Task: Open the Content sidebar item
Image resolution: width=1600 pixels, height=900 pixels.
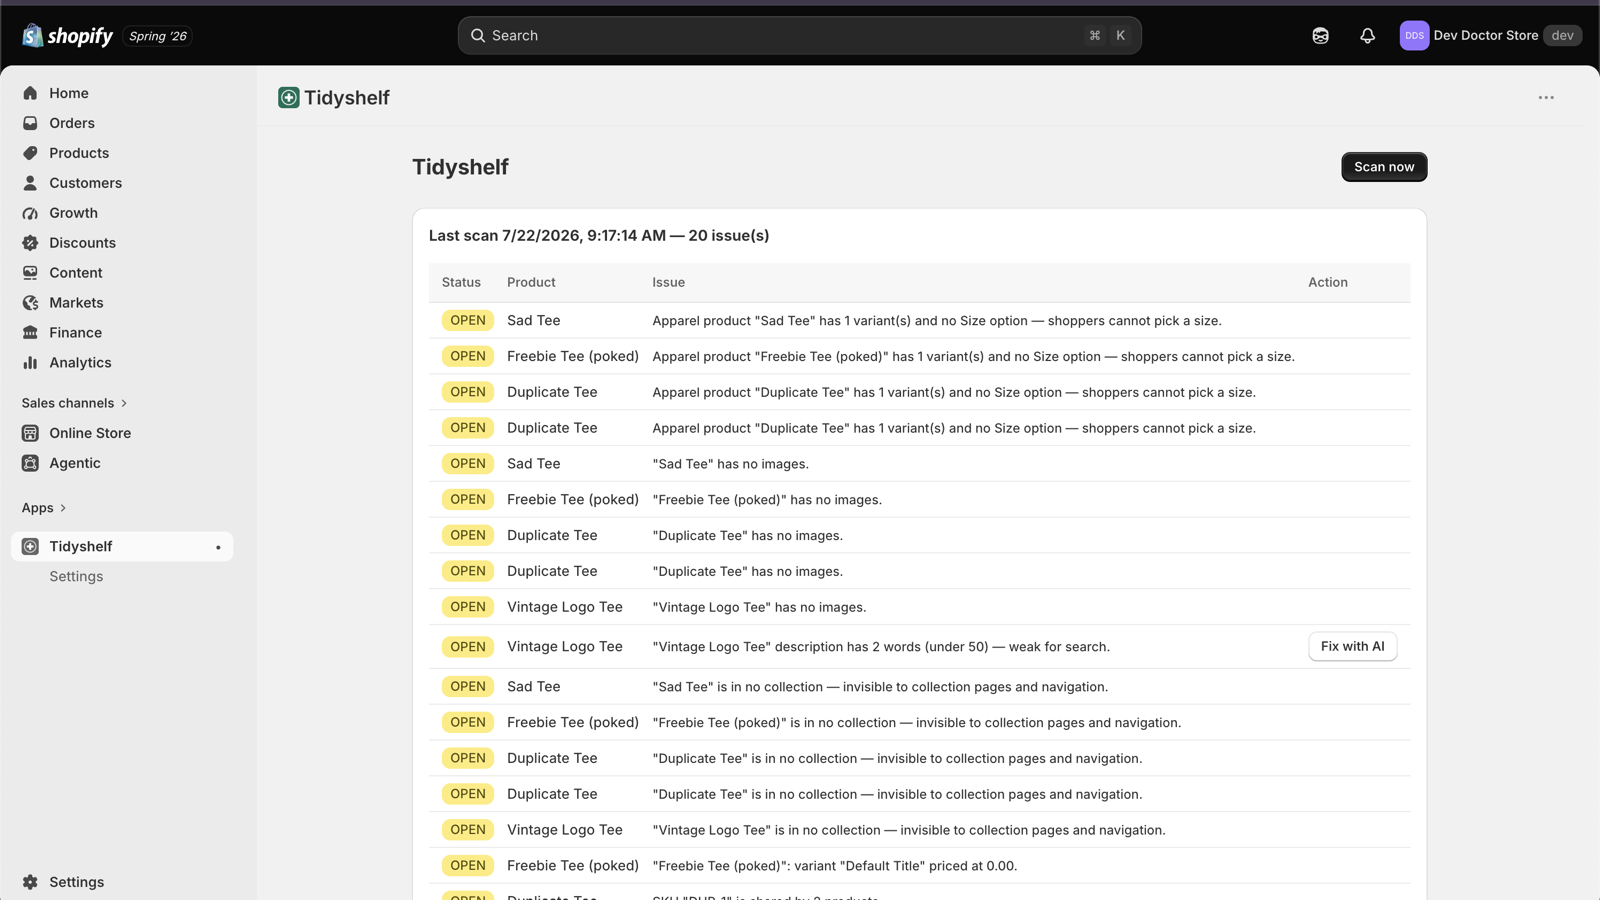Action: [122, 273]
